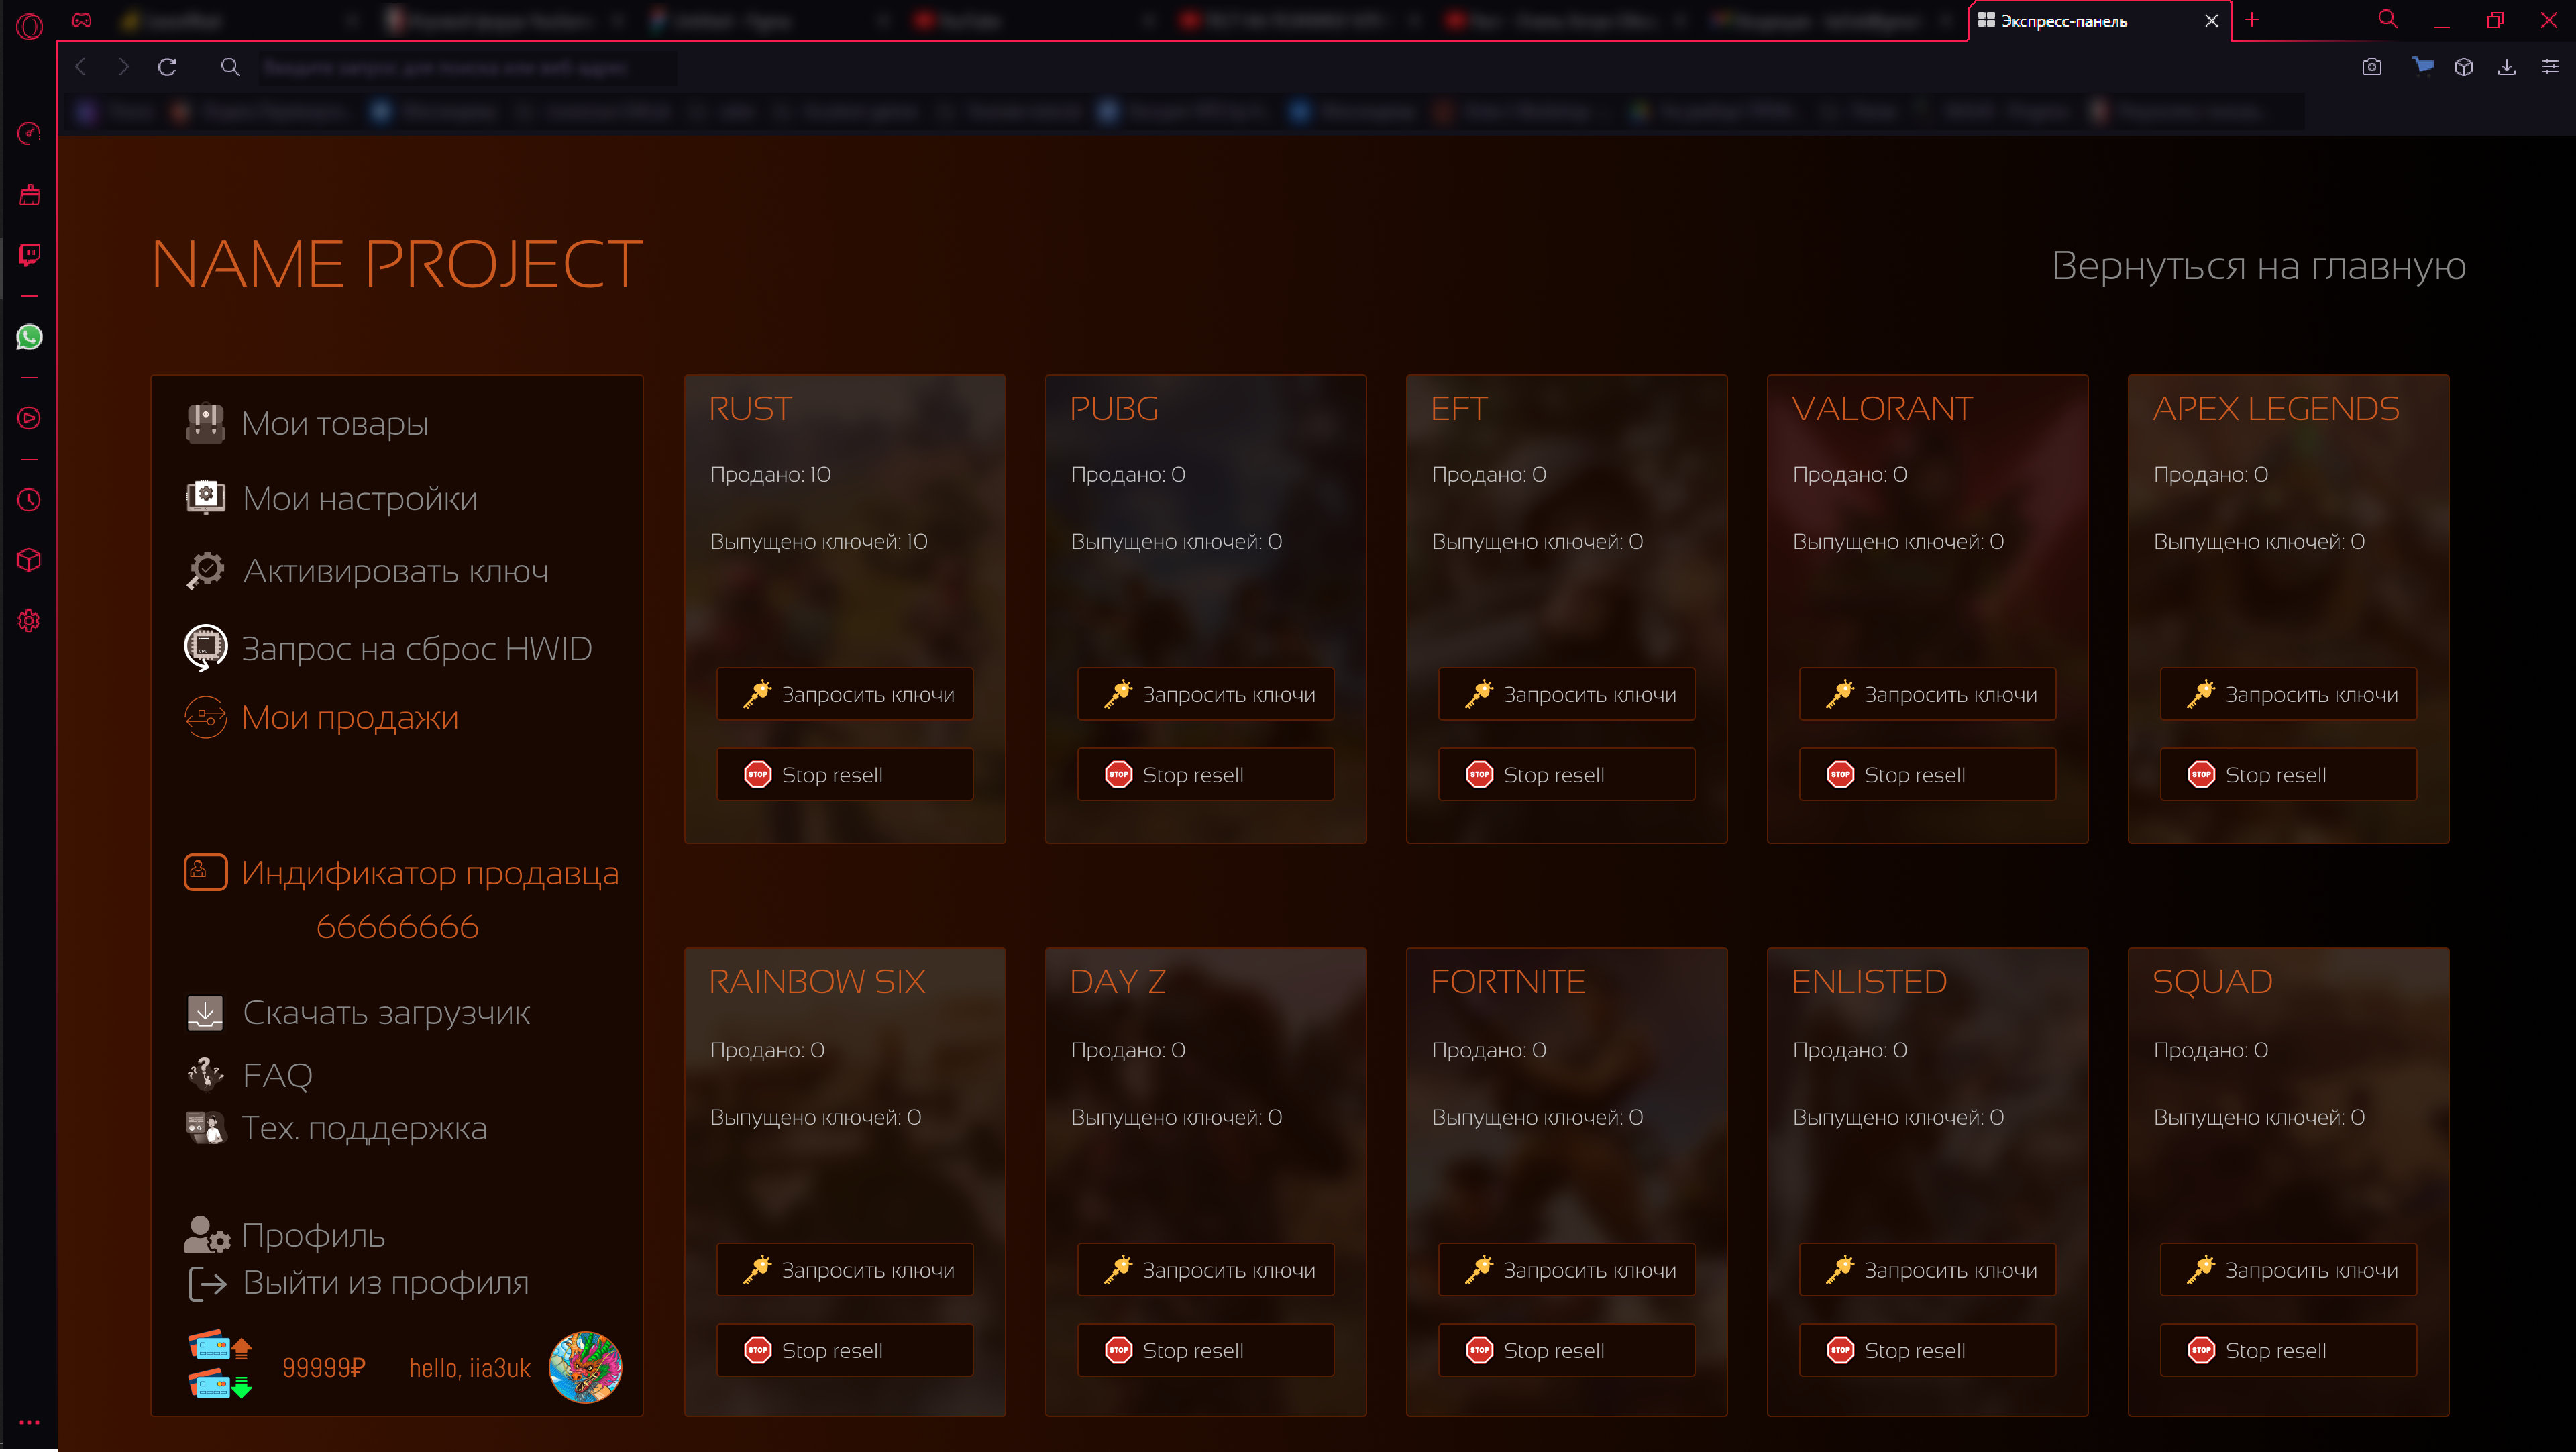Click Скачать загрузчик download link
The width and height of the screenshot is (2576, 1452).
(358, 1013)
